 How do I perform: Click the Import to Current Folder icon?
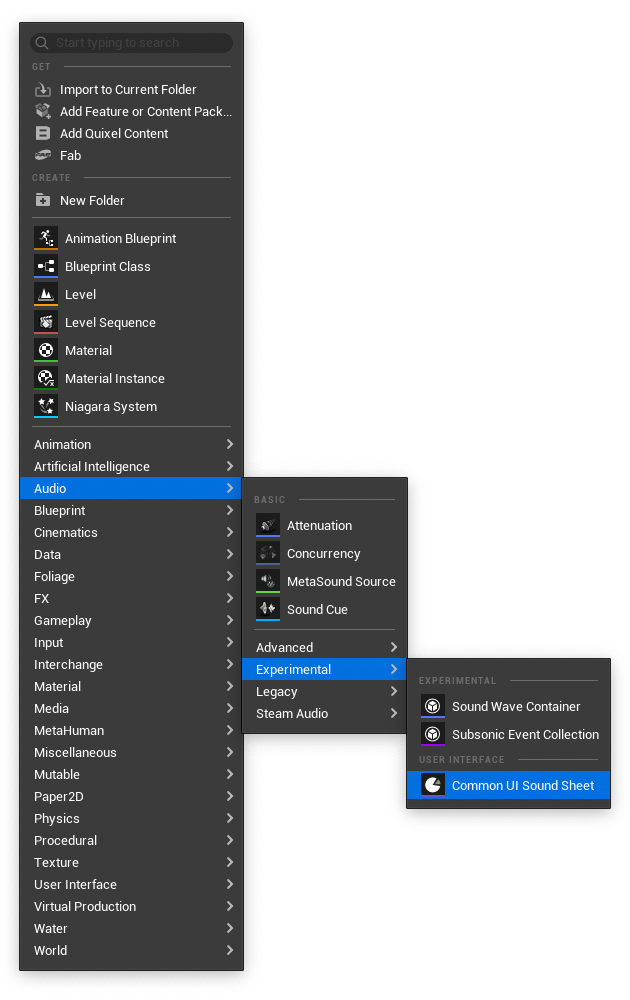click(x=43, y=89)
